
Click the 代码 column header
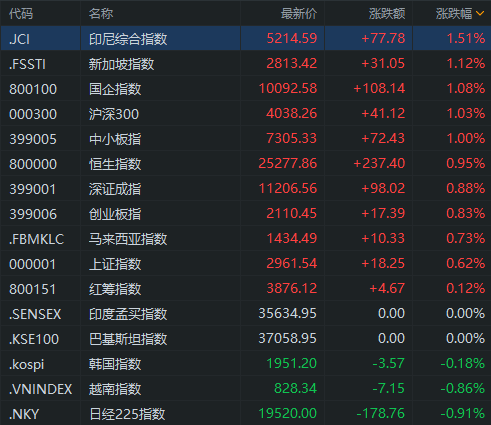click(21, 14)
